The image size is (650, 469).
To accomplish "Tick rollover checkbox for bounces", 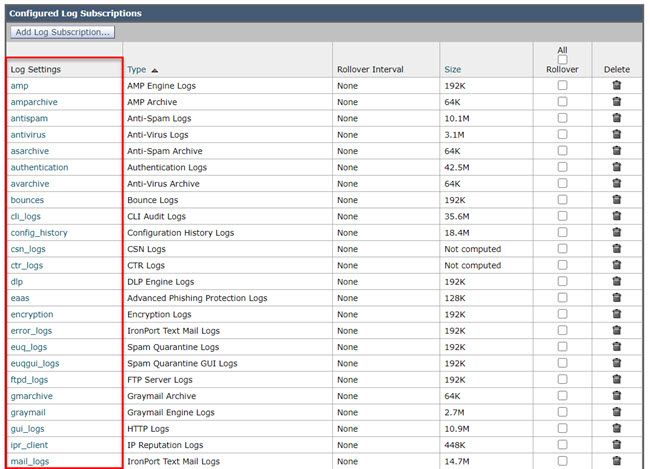I will (562, 199).
